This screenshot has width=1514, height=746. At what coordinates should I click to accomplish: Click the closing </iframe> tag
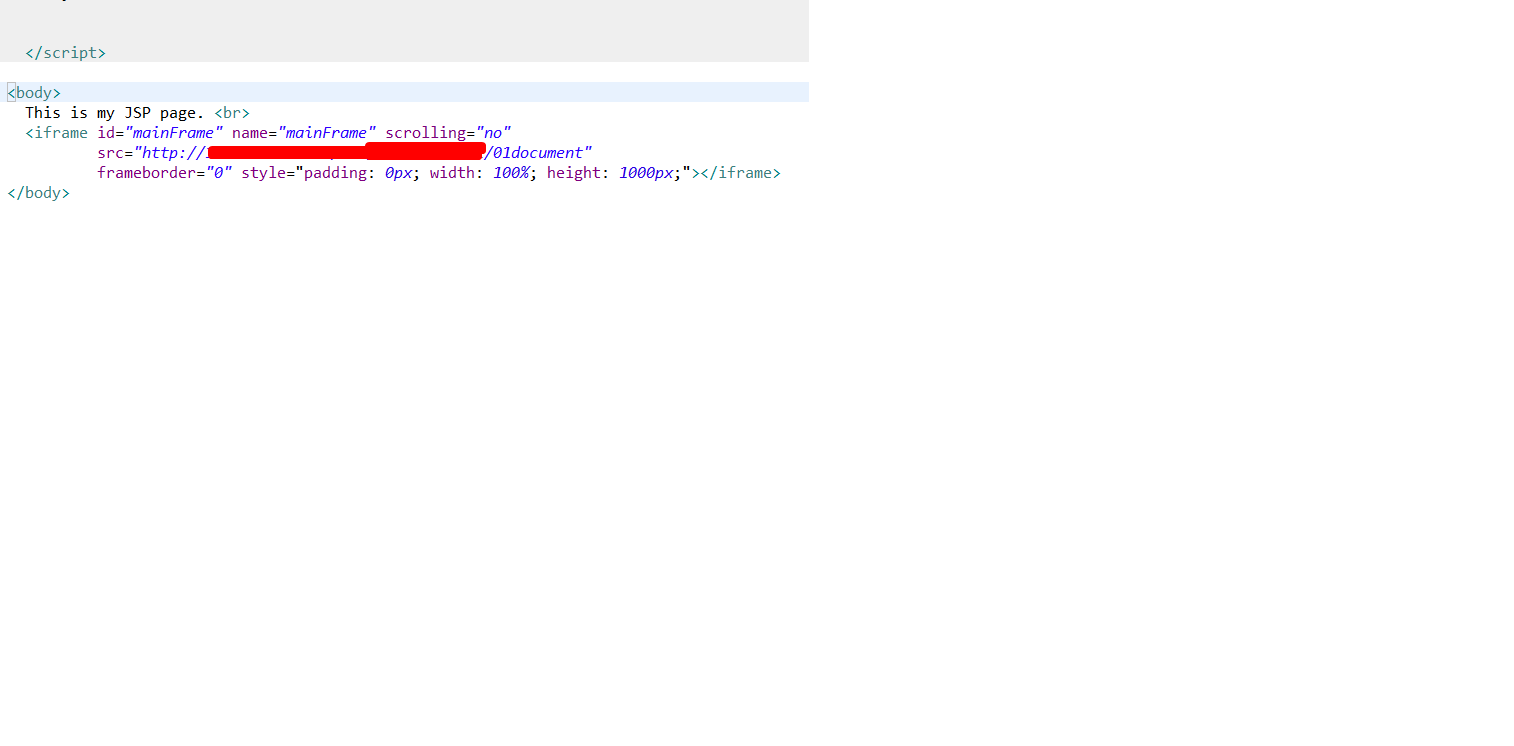740,173
